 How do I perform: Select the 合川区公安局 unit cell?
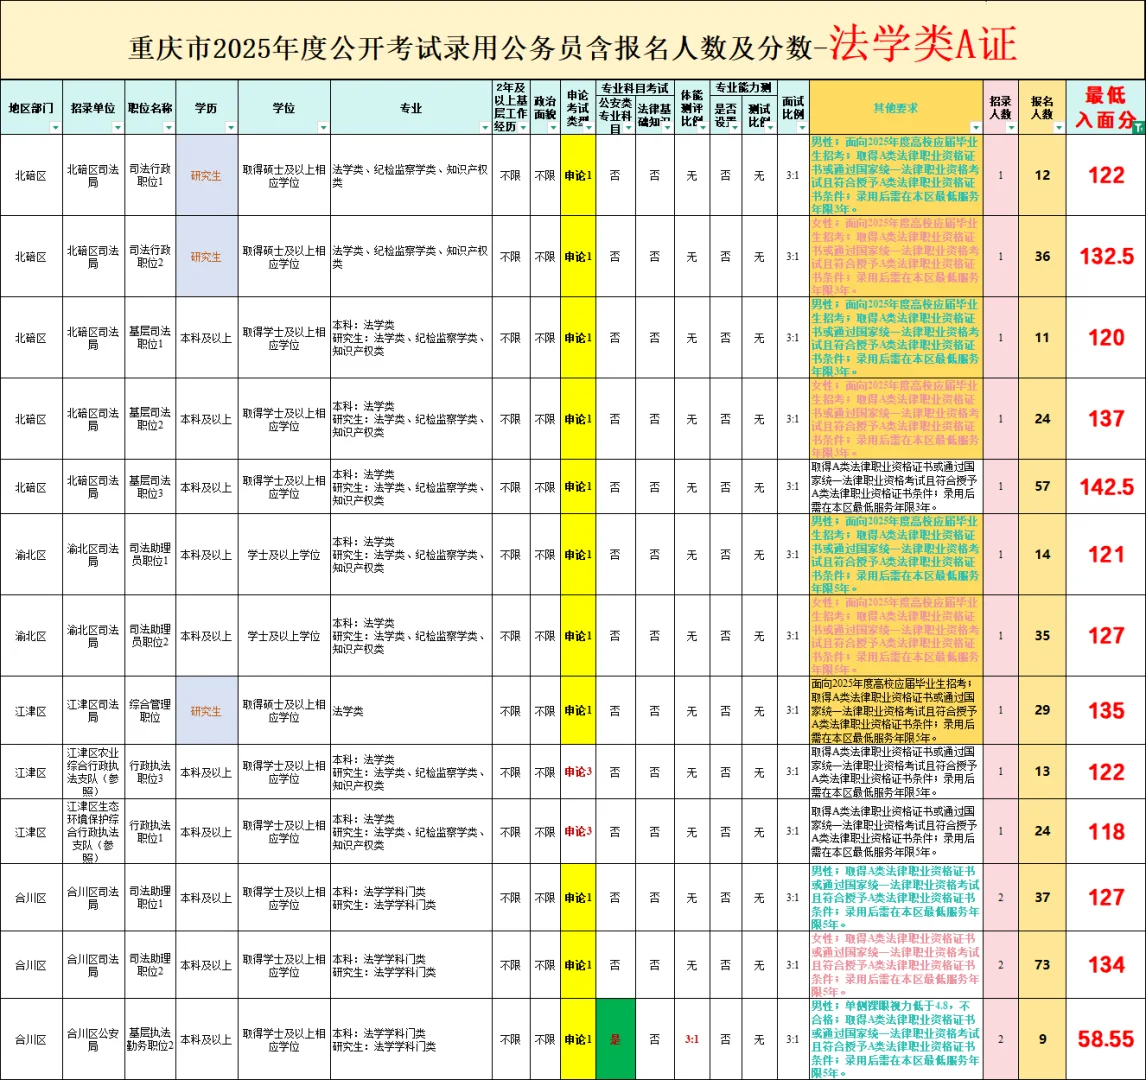click(93, 1039)
